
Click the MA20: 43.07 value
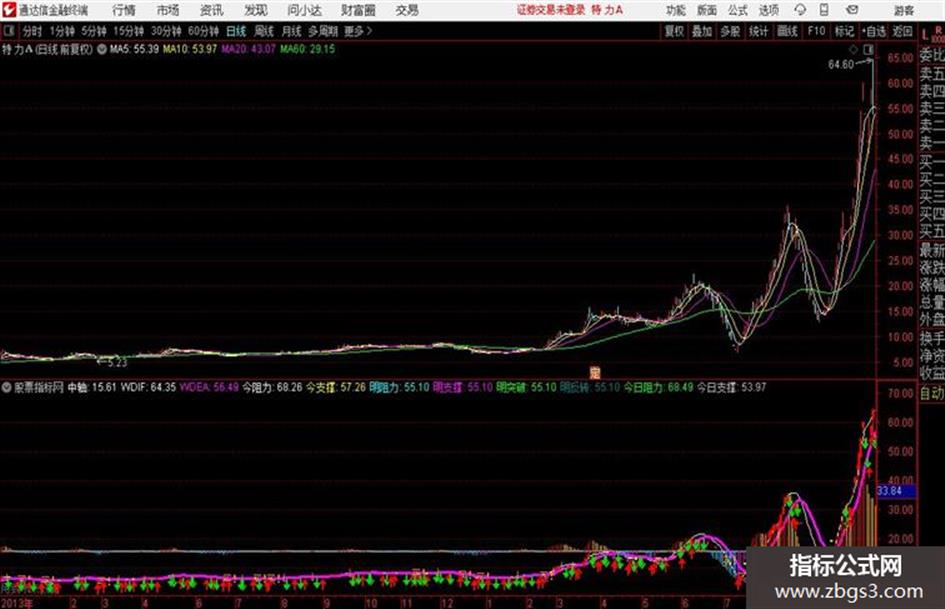[248, 49]
